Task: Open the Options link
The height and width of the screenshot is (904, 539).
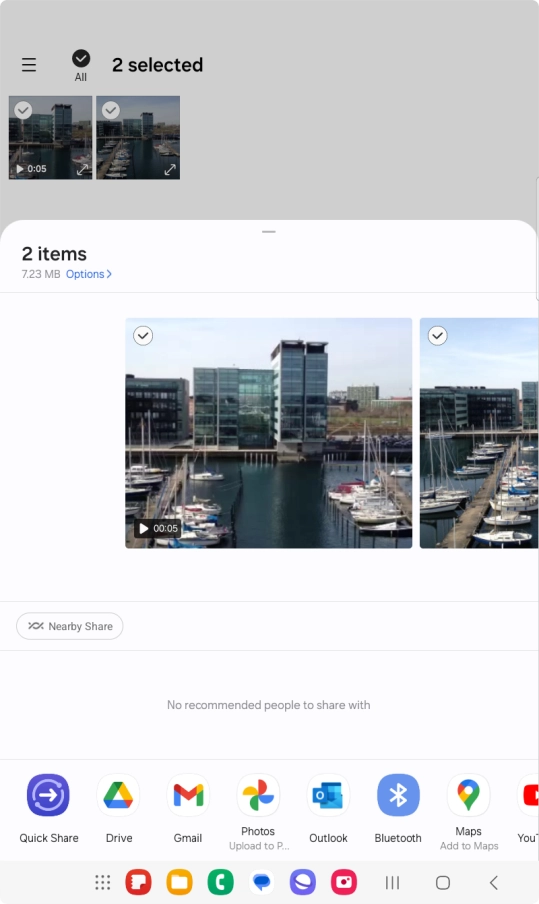Action: point(89,274)
